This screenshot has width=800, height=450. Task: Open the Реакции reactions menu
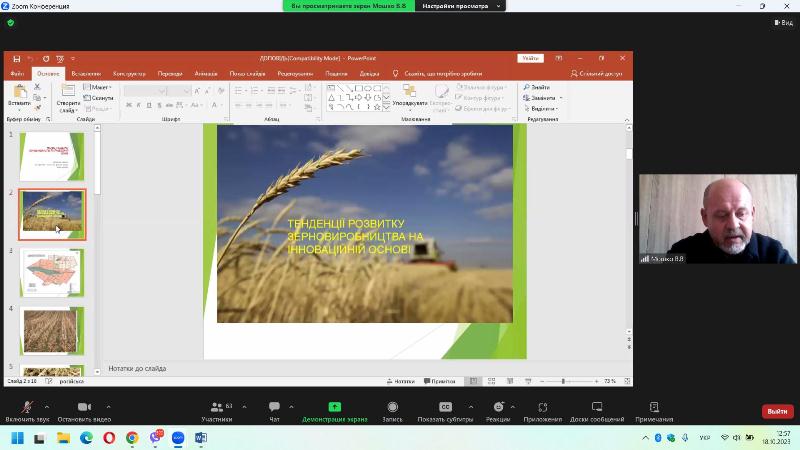click(498, 408)
